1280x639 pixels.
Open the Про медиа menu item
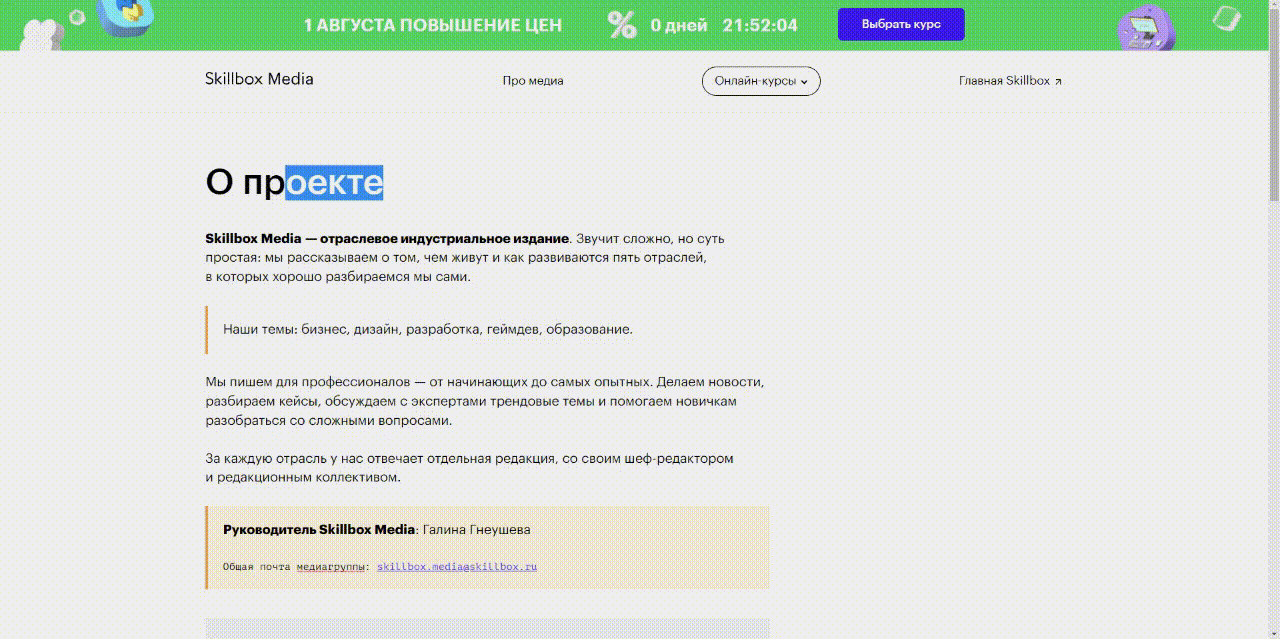[533, 81]
